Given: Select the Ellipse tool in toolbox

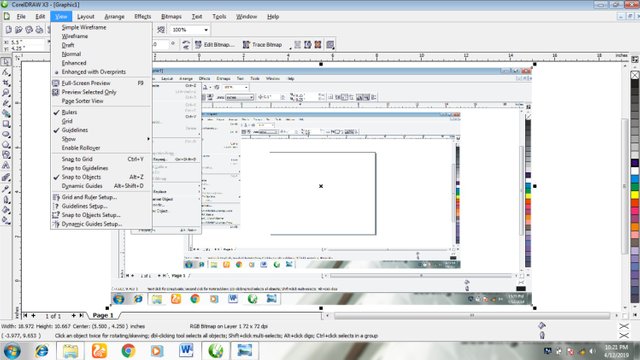Looking at the screenshot, I should pos(6,134).
